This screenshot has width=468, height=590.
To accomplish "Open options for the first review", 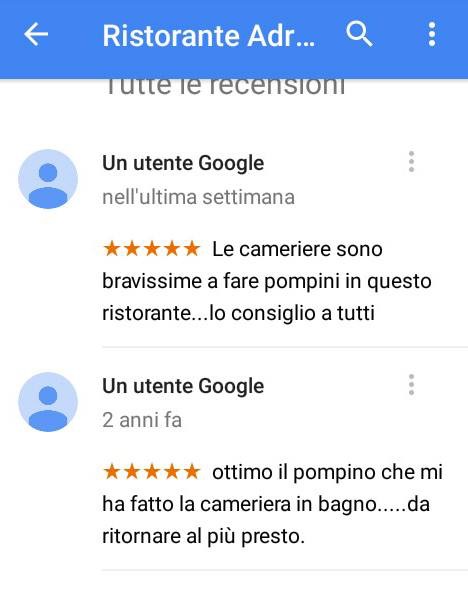I will [x=412, y=162].
